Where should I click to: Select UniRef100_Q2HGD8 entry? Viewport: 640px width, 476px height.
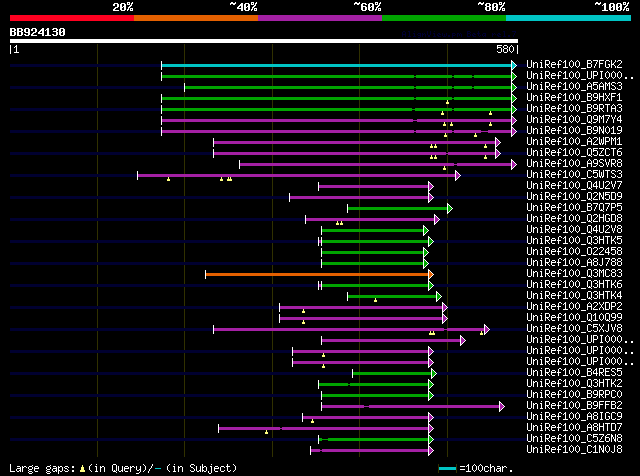574,219
